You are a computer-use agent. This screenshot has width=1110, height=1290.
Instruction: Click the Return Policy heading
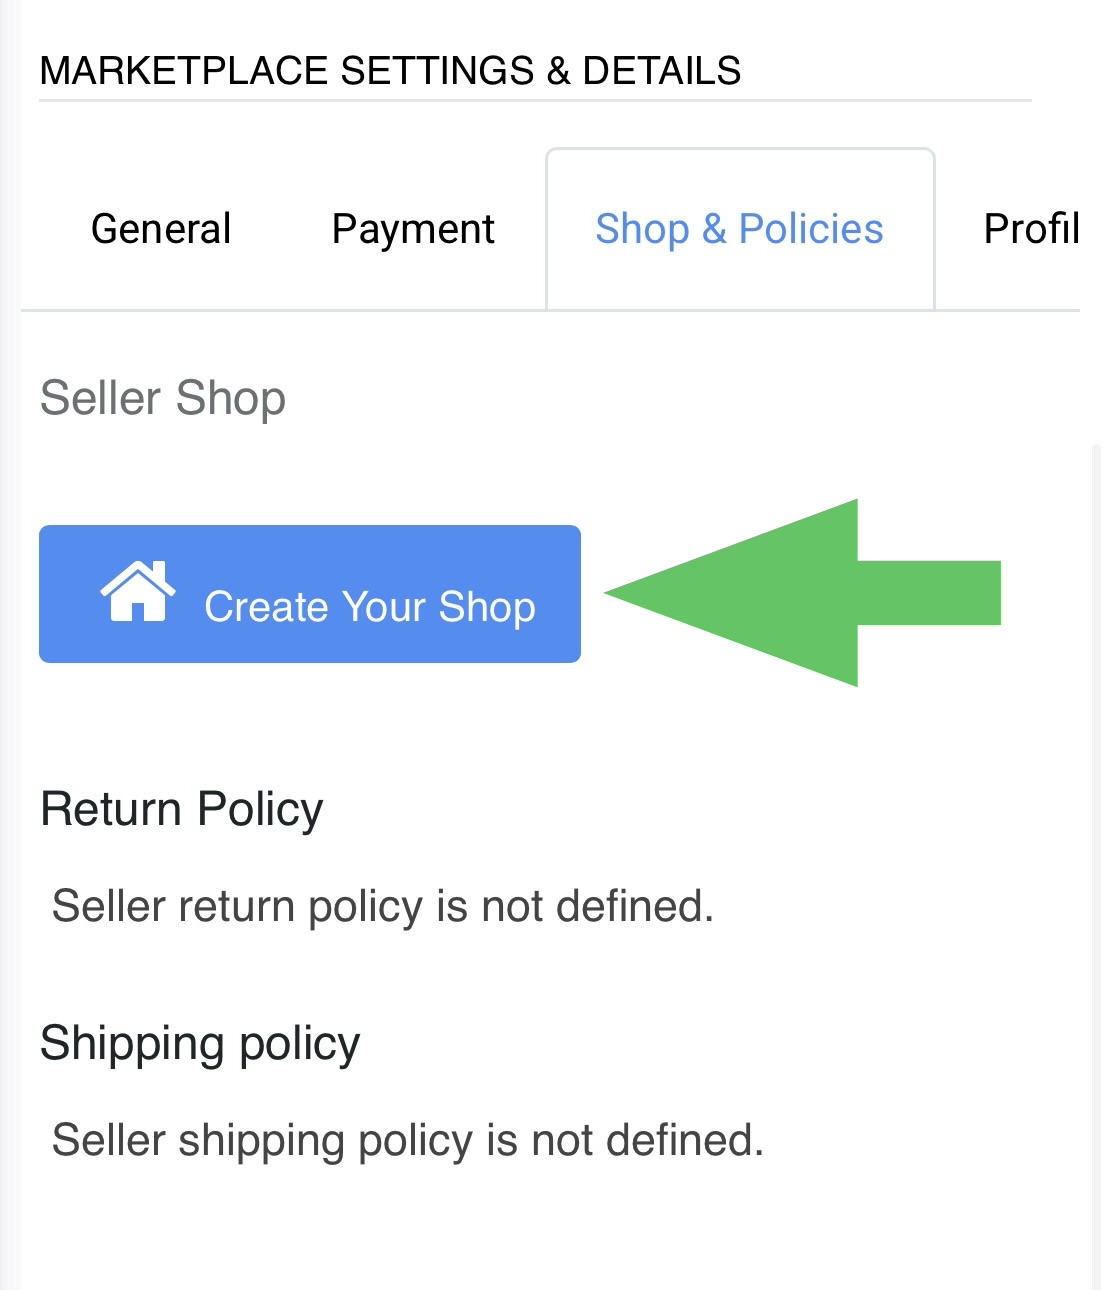pyautogui.click(x=182, y=809)
